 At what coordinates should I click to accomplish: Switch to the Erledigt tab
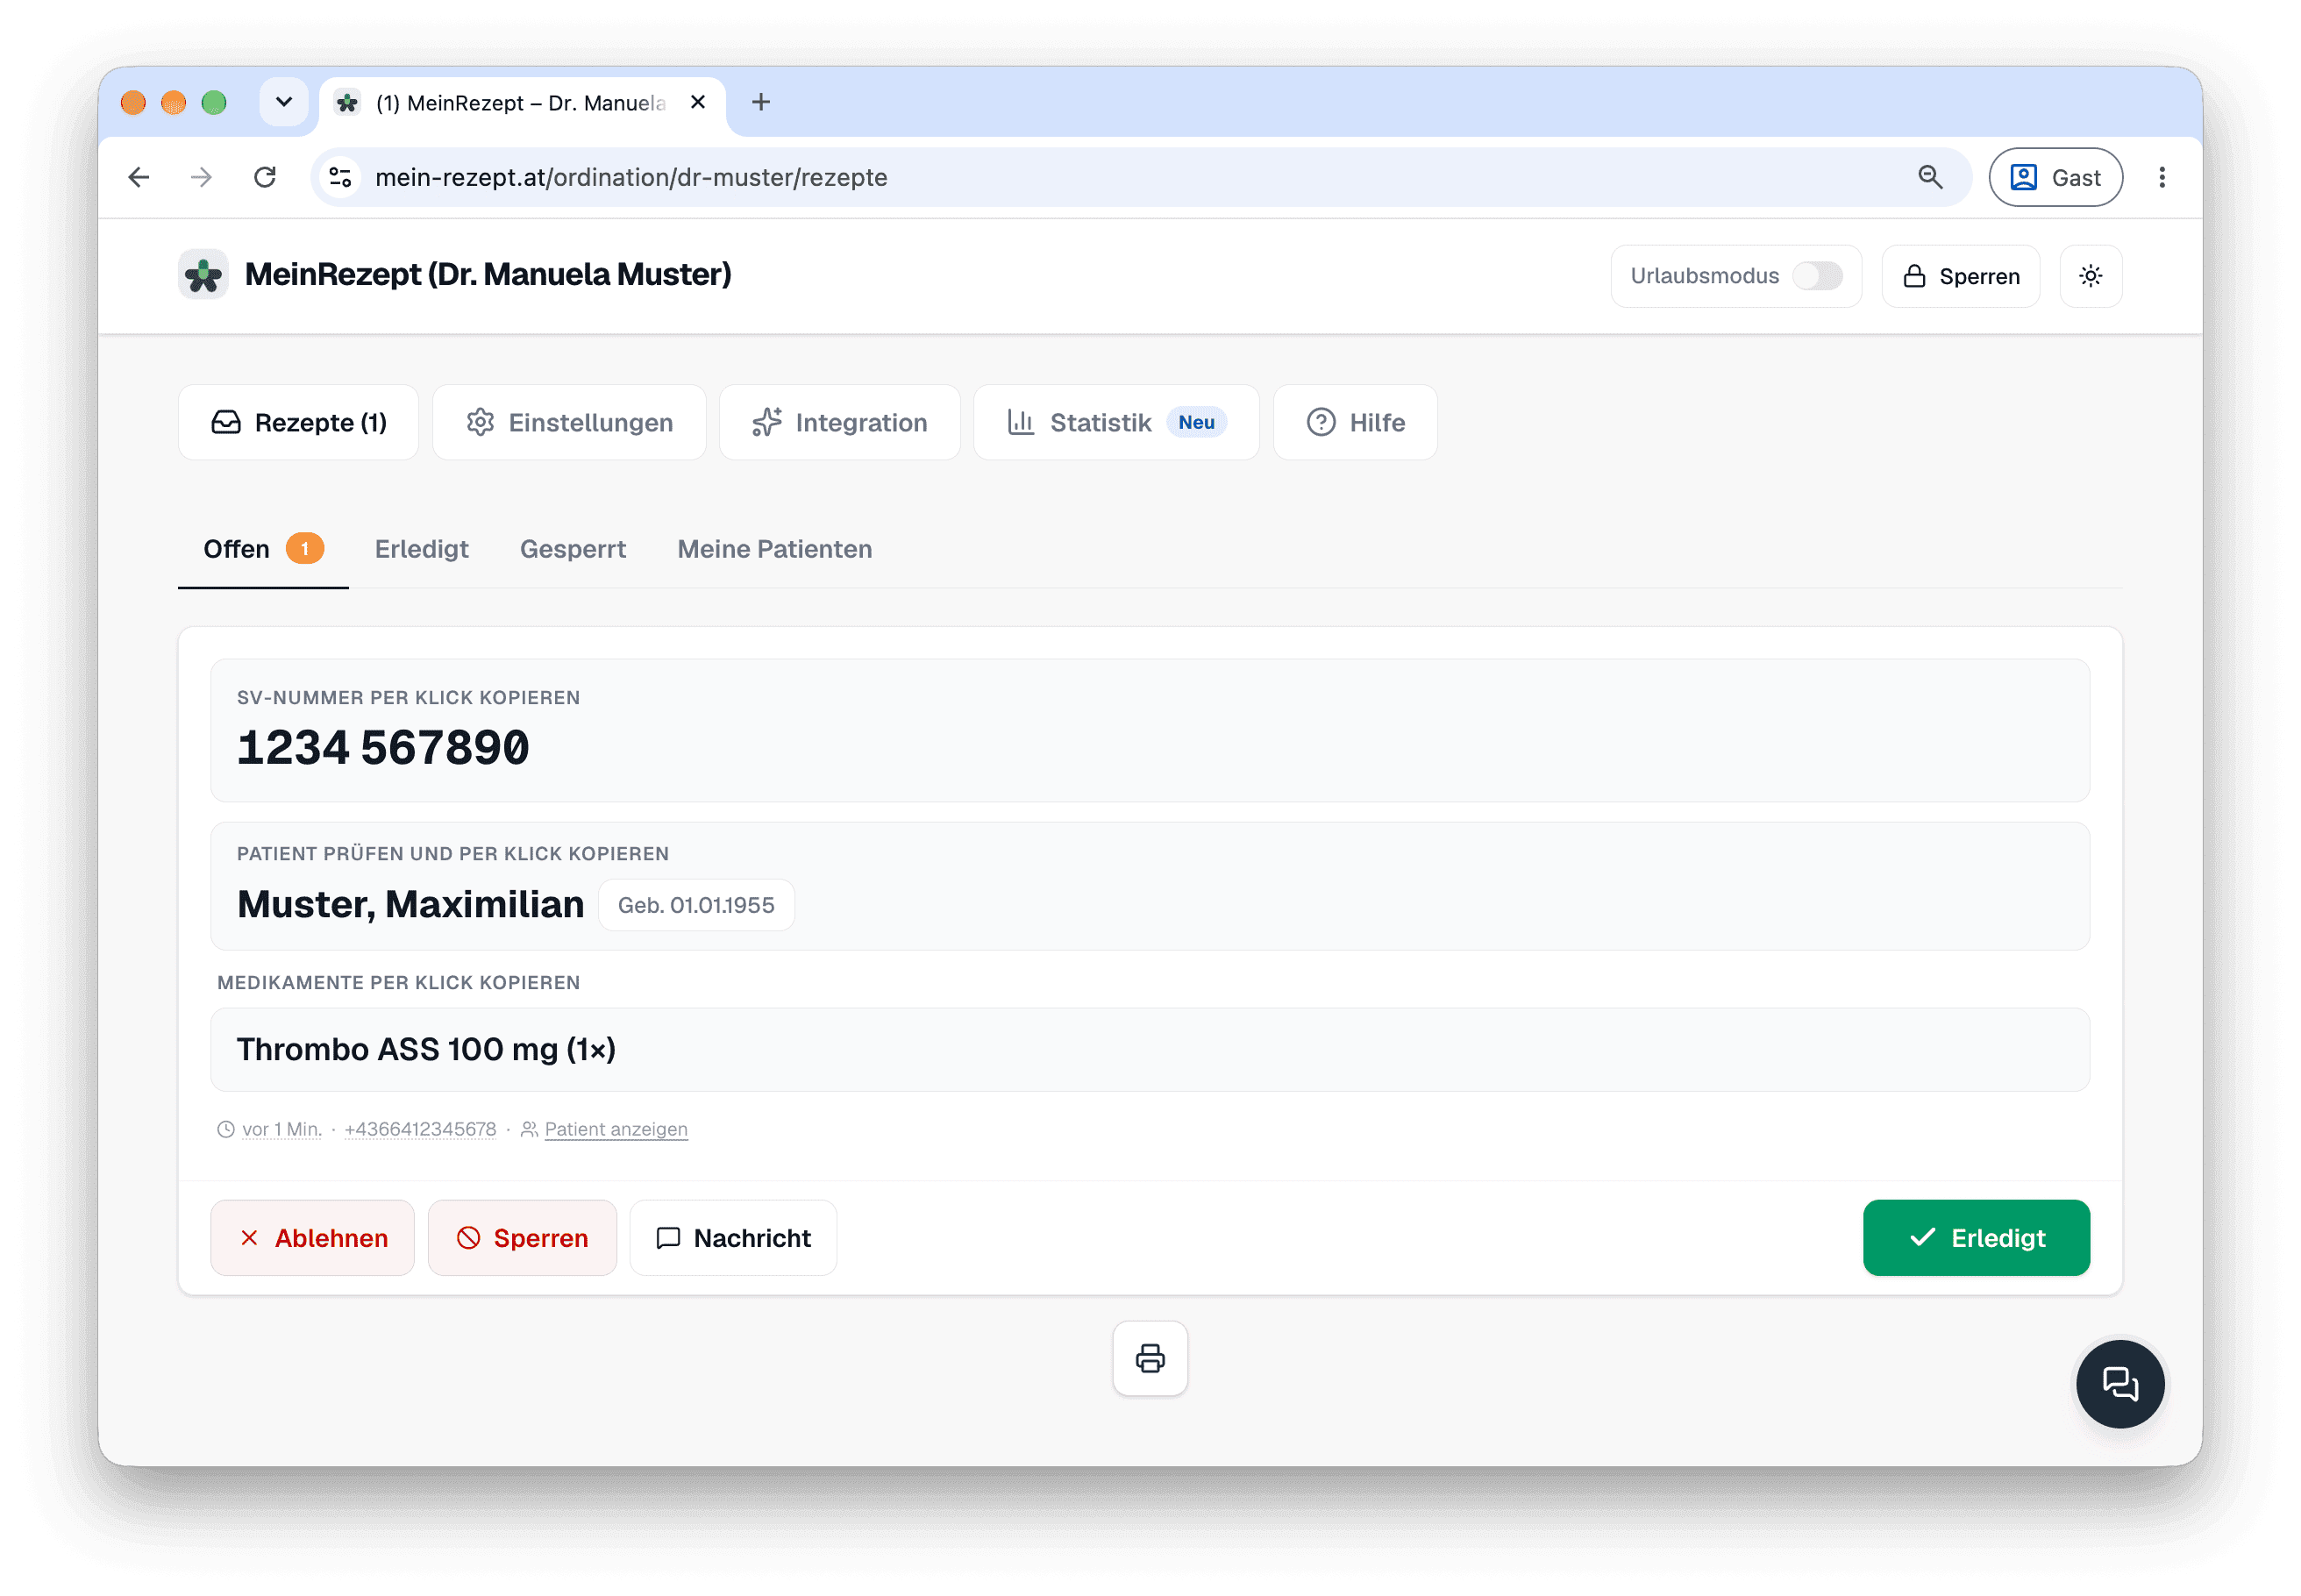click(x=421, y=549)
